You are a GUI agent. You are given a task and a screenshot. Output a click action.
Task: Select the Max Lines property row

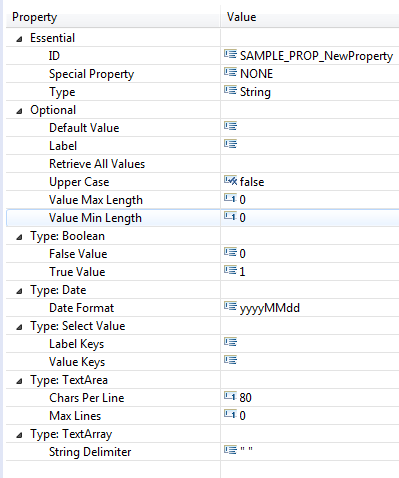(x=202, y=416)
